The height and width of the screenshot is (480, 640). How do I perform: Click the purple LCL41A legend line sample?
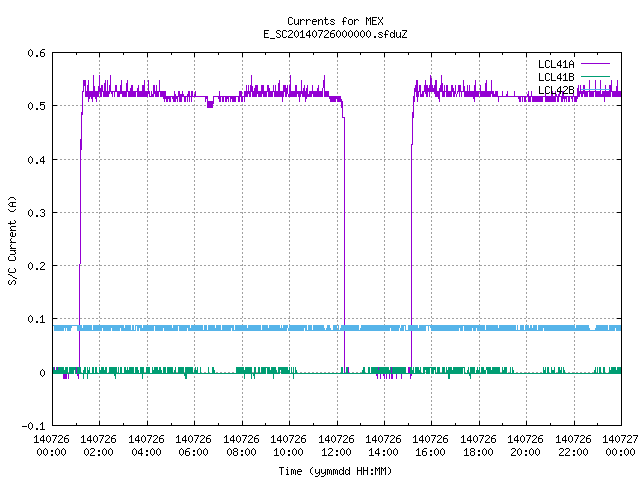click(595, 64)
